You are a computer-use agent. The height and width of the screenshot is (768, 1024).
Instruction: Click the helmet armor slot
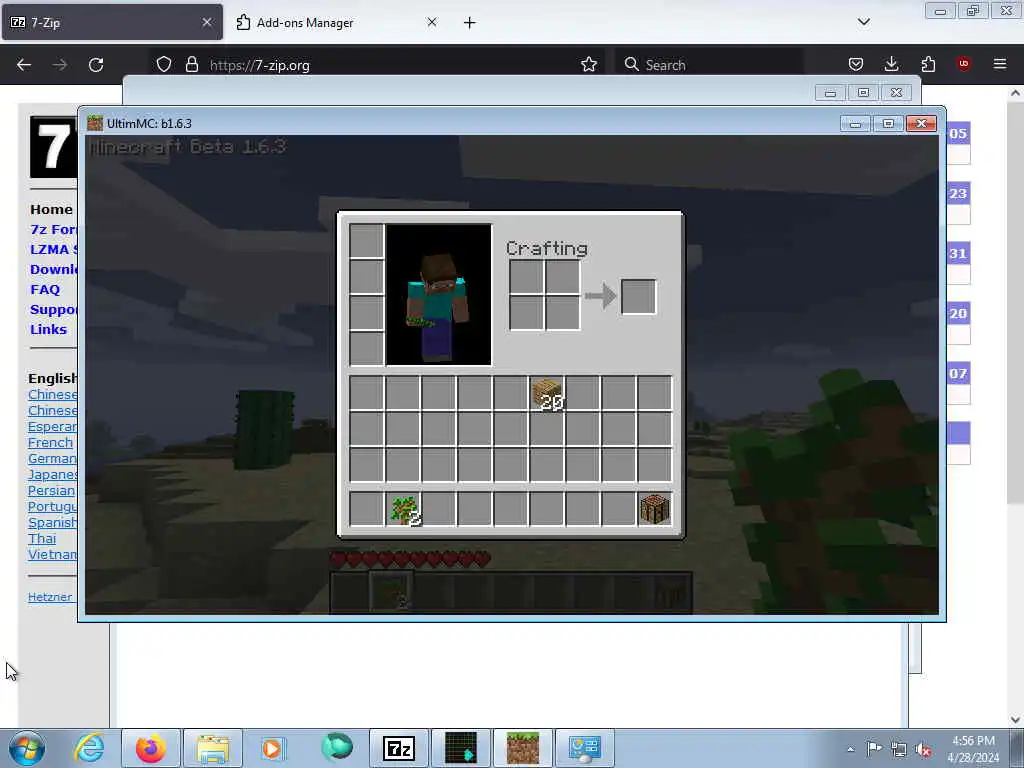pos(366,240)
